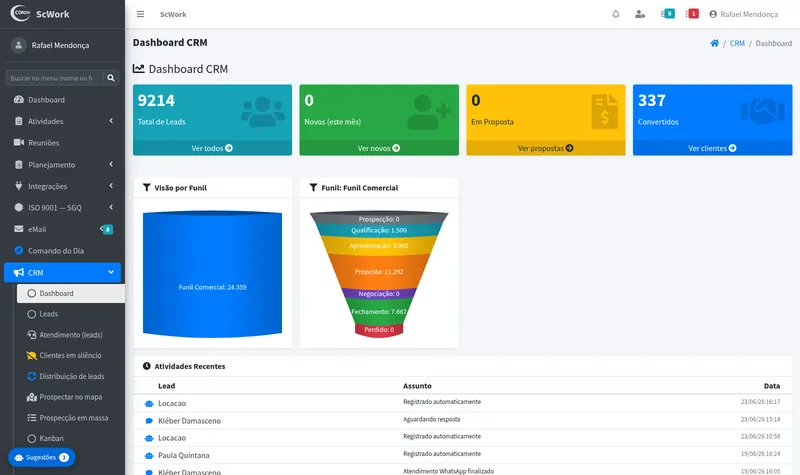The image size is (800, 475).
Task: Click the Negociação: 0 funnel segment
Action: [x=379, y=293]
